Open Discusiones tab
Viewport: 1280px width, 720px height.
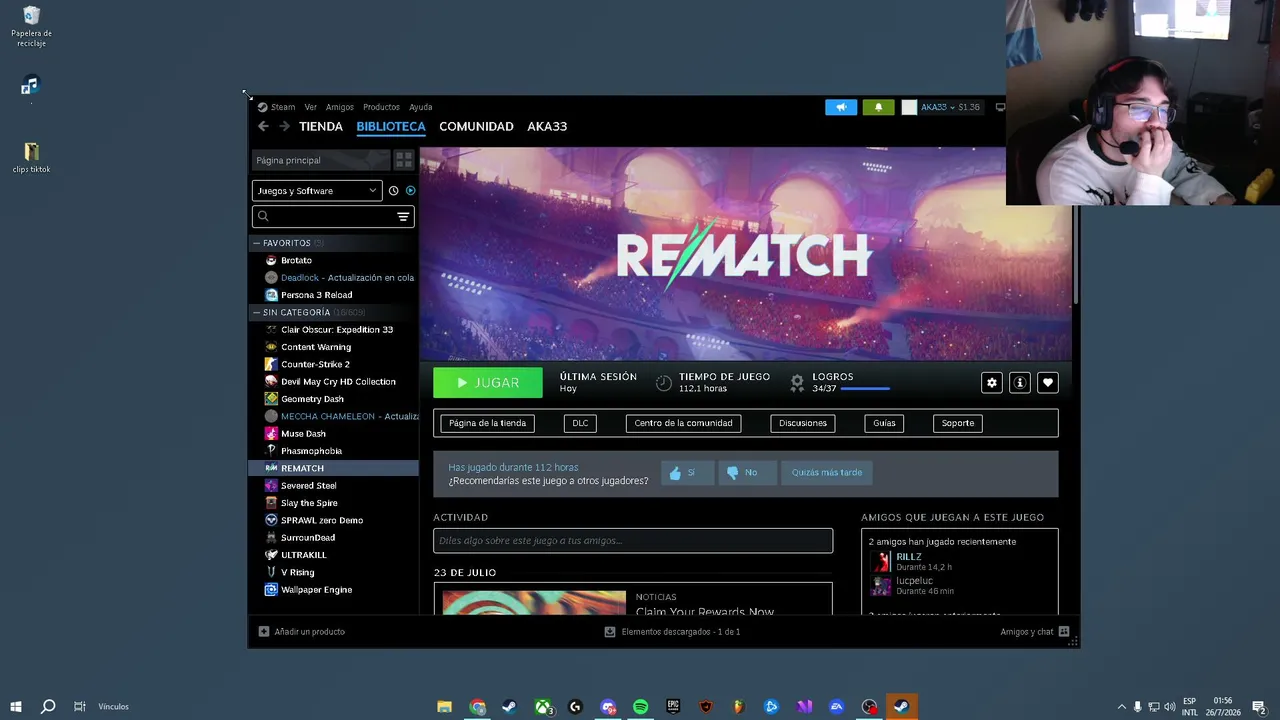point(803,423)
